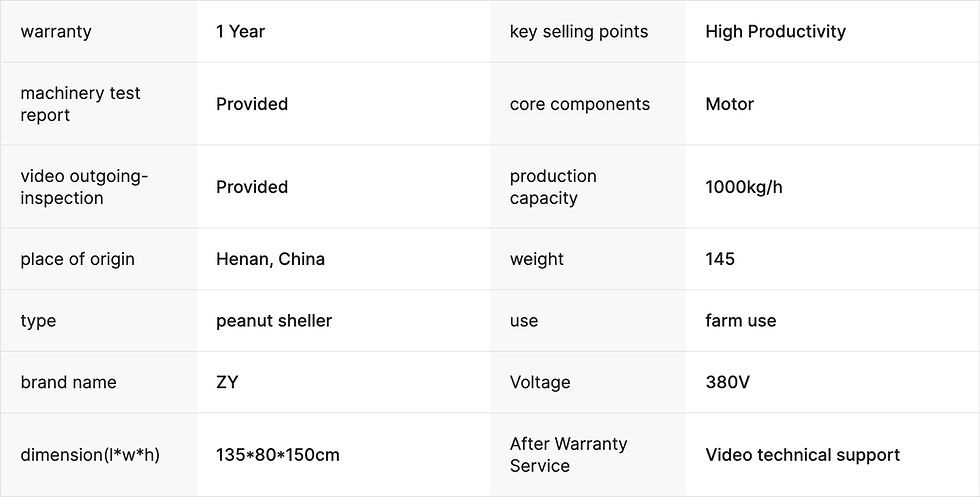
Task: Select the 'Motor' value cell
Action: click(x=730, y=104)
